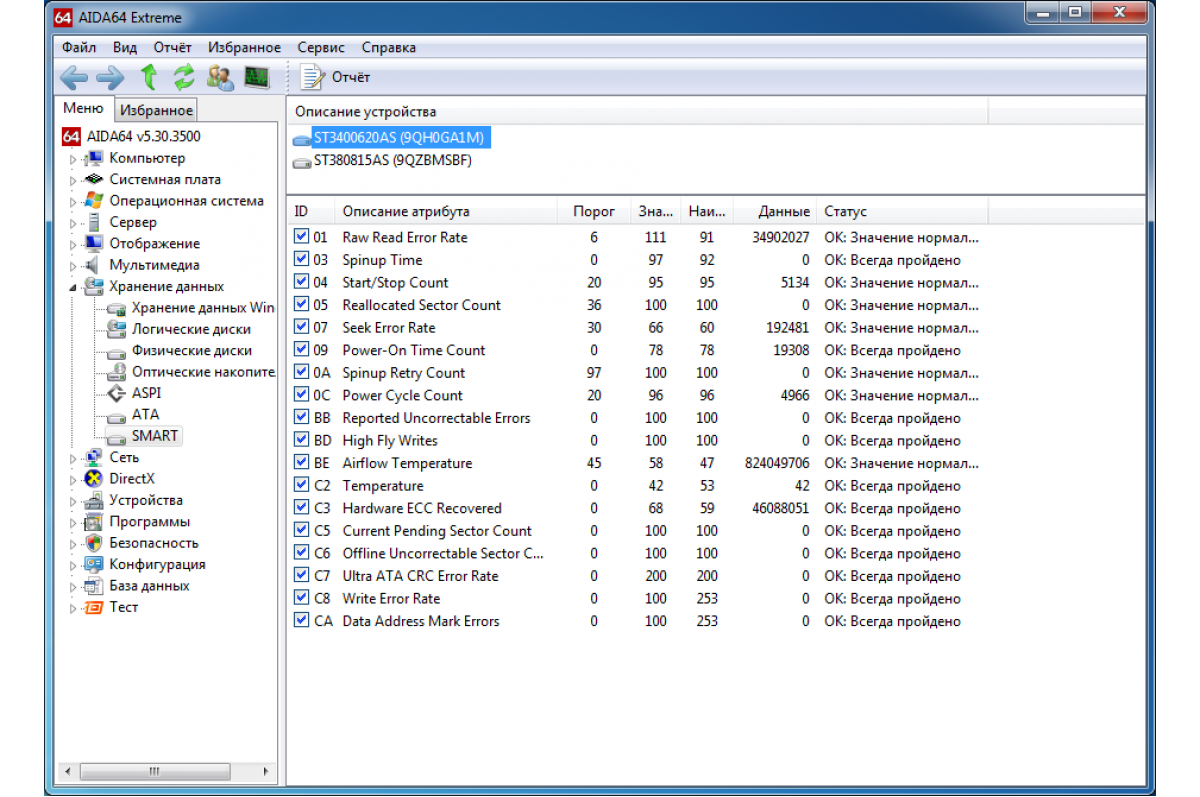The image size is (1200, 797).
Task: Sort by the Данные column header
Action: pos(775,211)
